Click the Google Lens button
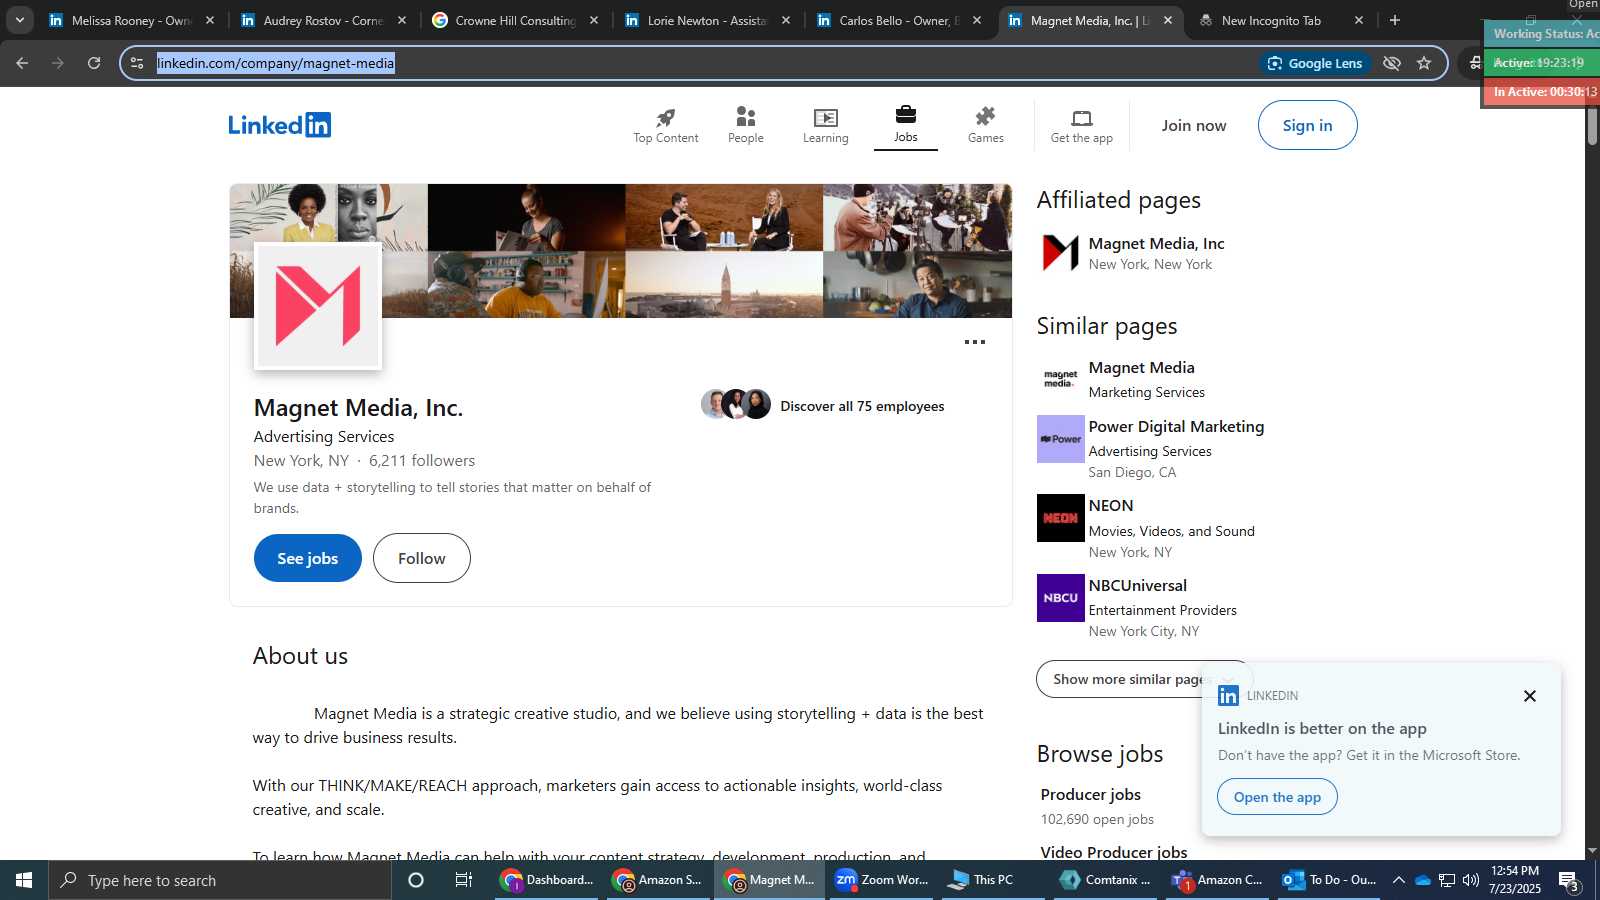The width and height of the screenshot is (1600, 900). pyautogui.click(x=1315, y=63)
